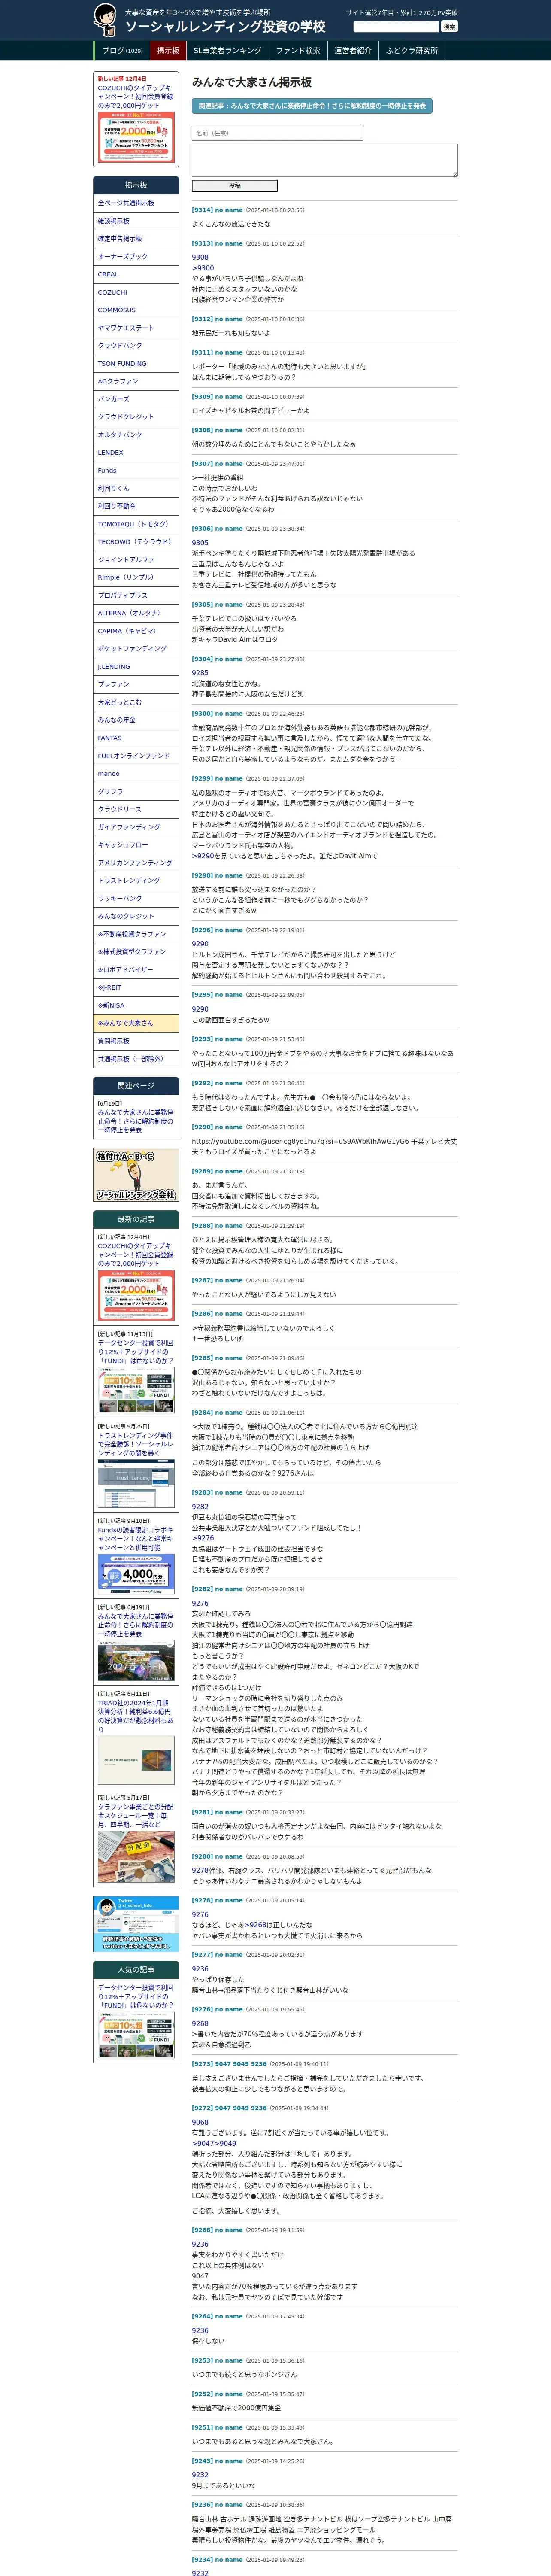Open J.LENDING board link
The height and width of the screenshot is (2576, 551).
click(x=136, y=667)
